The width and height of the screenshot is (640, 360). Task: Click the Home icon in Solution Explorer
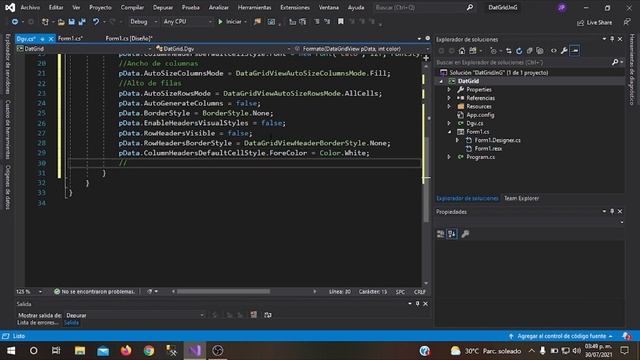pos(462,51)
